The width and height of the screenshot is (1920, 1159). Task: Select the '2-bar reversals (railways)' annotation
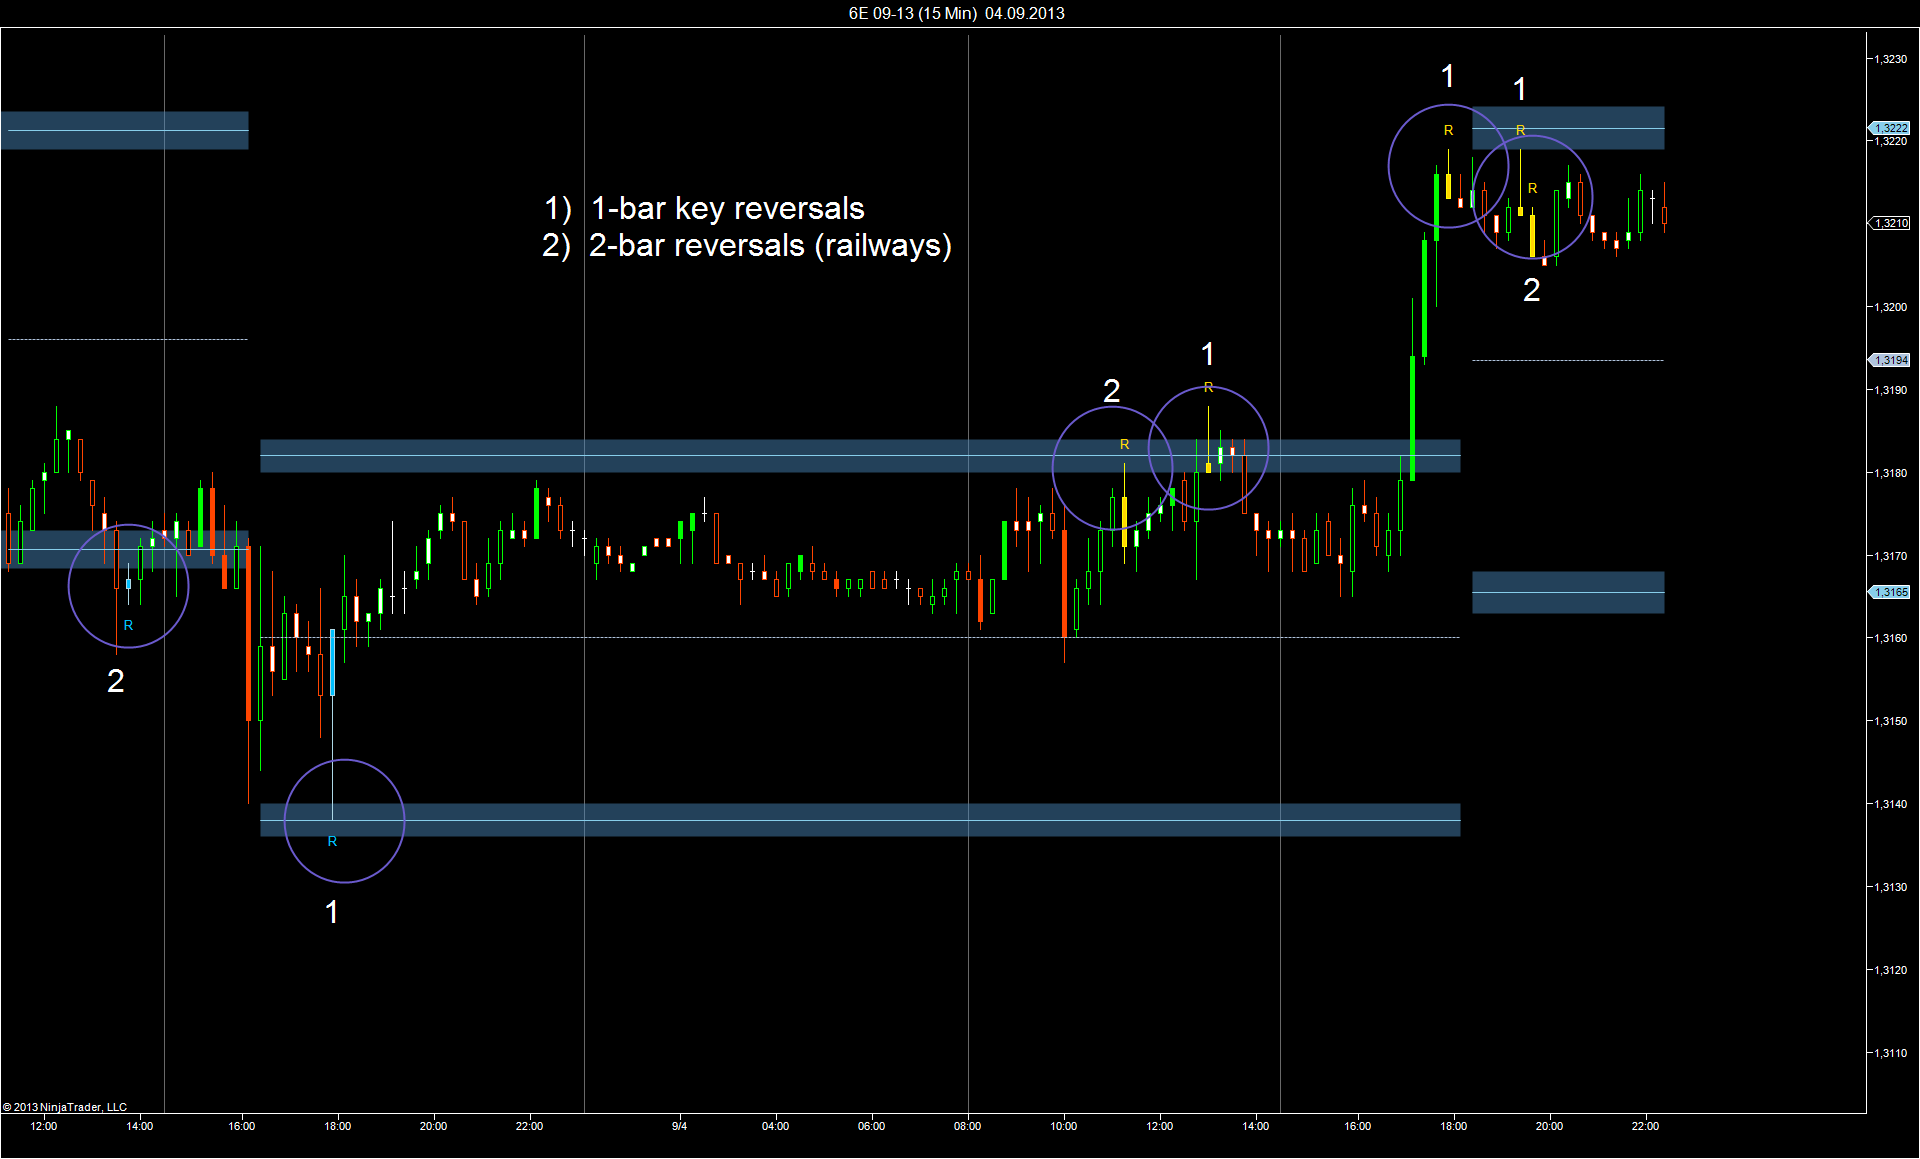(769, 245)
